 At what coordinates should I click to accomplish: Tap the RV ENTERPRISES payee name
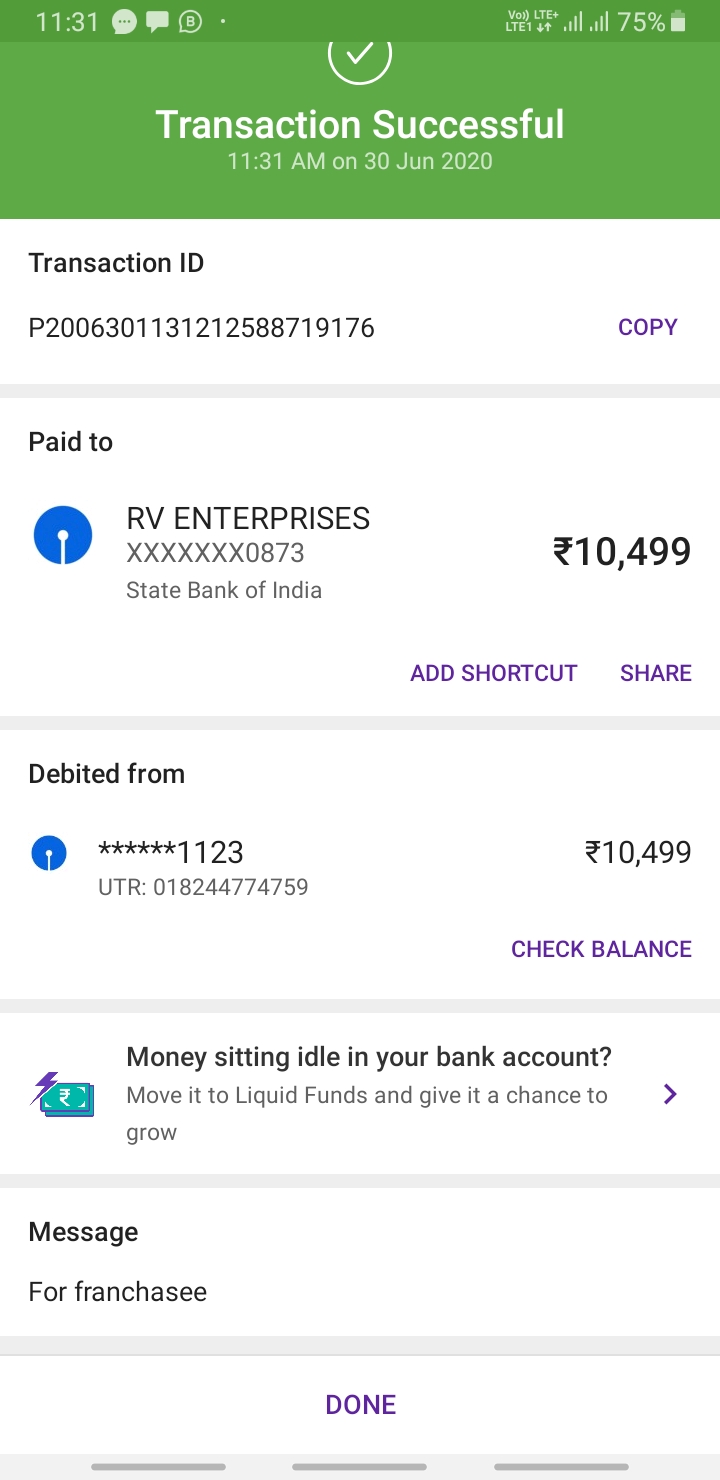(248, 518)
